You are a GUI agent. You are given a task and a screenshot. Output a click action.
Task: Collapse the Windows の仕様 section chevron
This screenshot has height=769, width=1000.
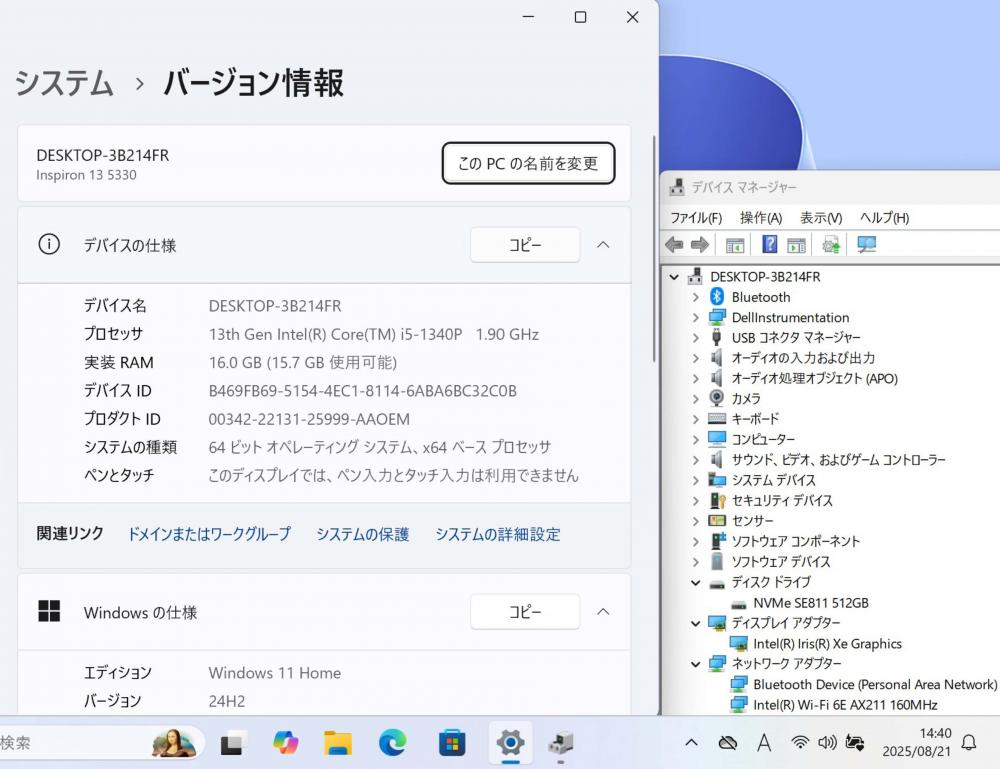coord(603,612)
